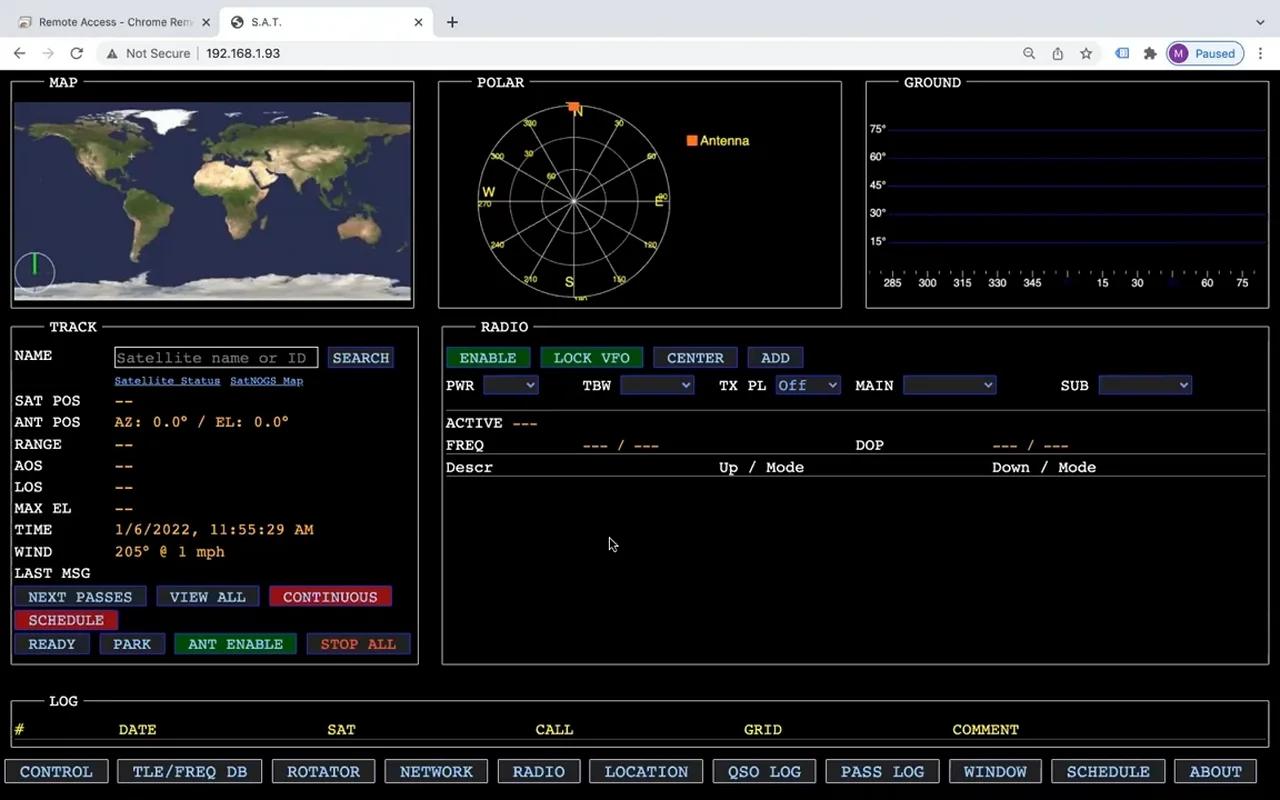
Task: Switch to the TLE/FREQ DB view
Action: click(189, 771)
